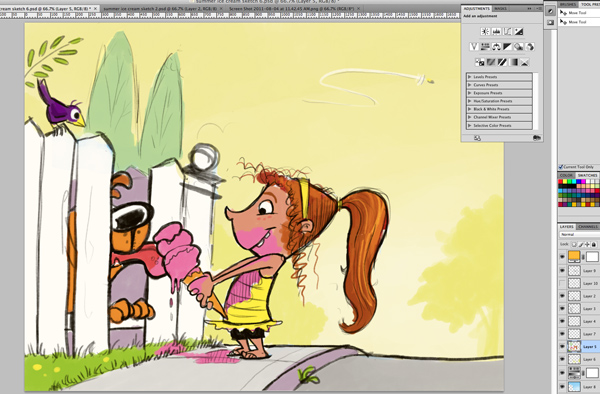
Task: Expand Hue/Saturation Presets list
Action: tap(470, 101)
